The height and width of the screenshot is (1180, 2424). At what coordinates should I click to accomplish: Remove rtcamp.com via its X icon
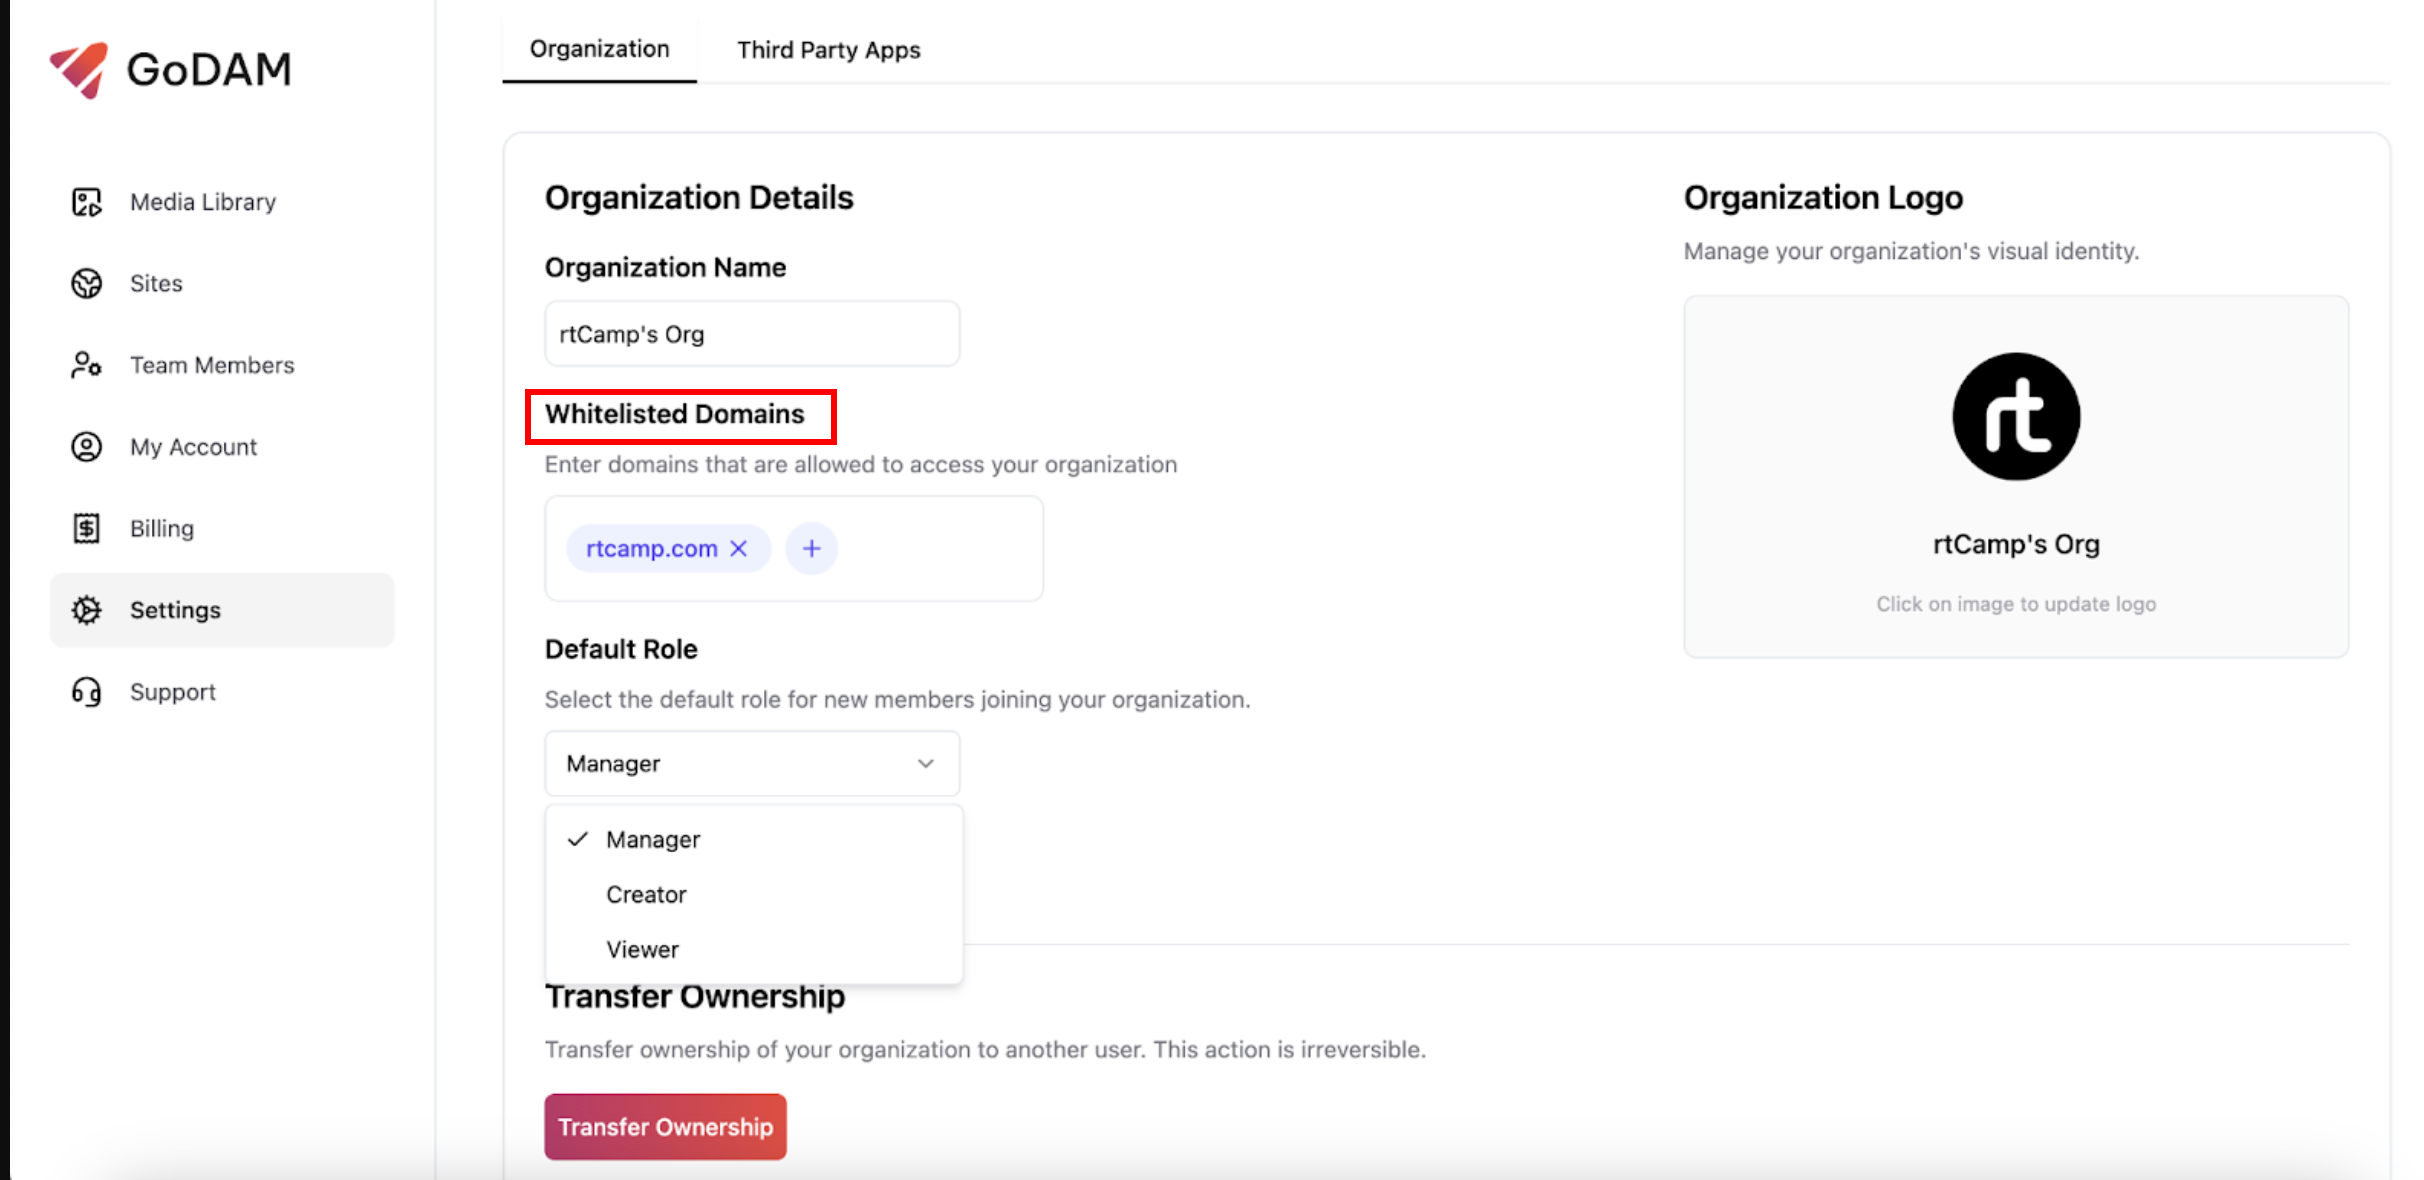[739, 548]
